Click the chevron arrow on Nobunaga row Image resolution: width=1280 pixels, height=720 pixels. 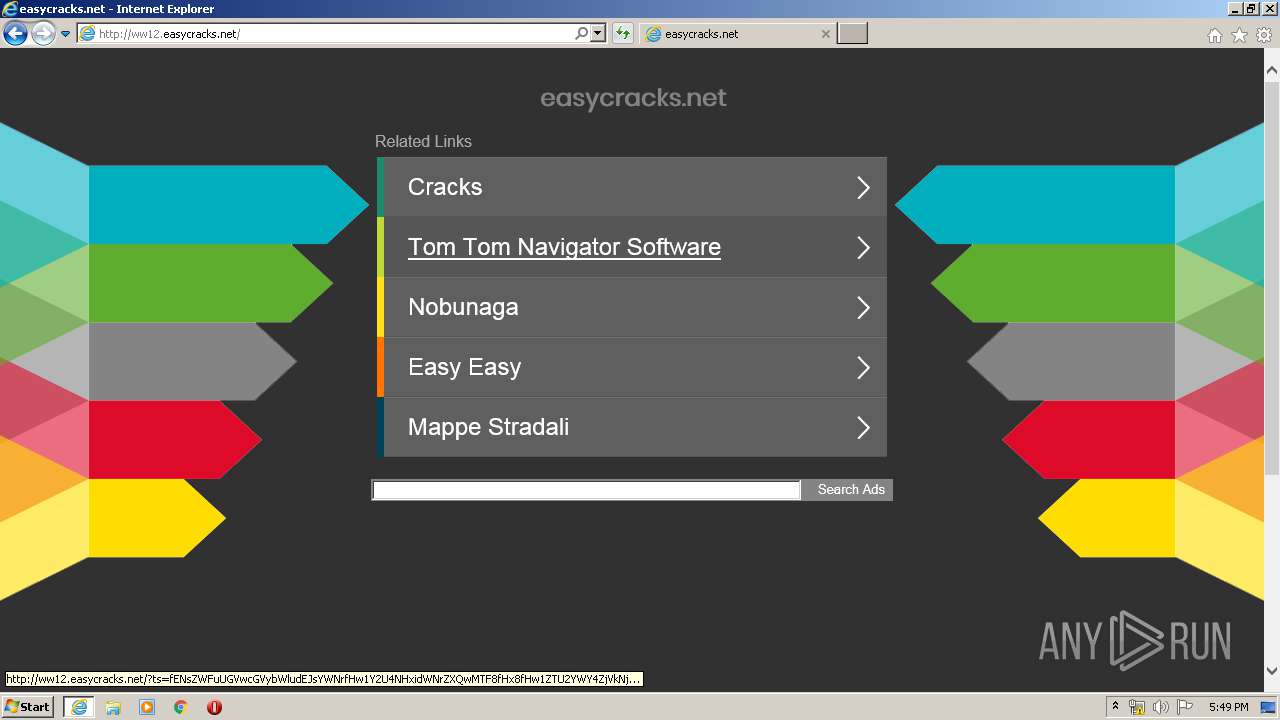click(863, 307)
